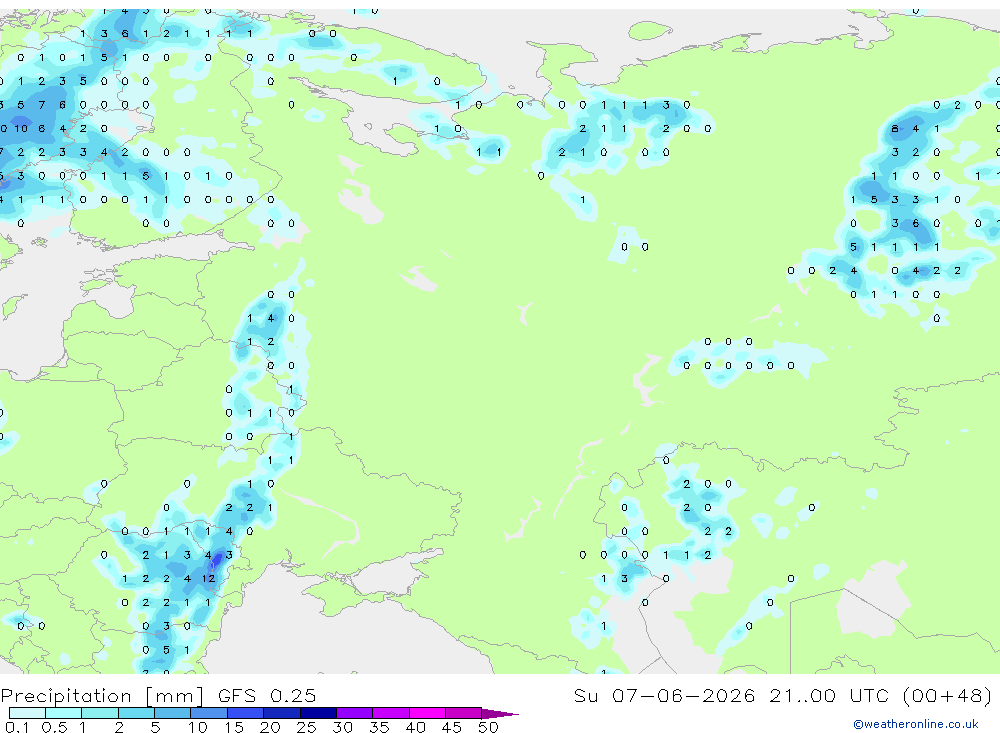Click the '12' precipitation value on the map
1000x733 pixels.
(x=209, y=579)
